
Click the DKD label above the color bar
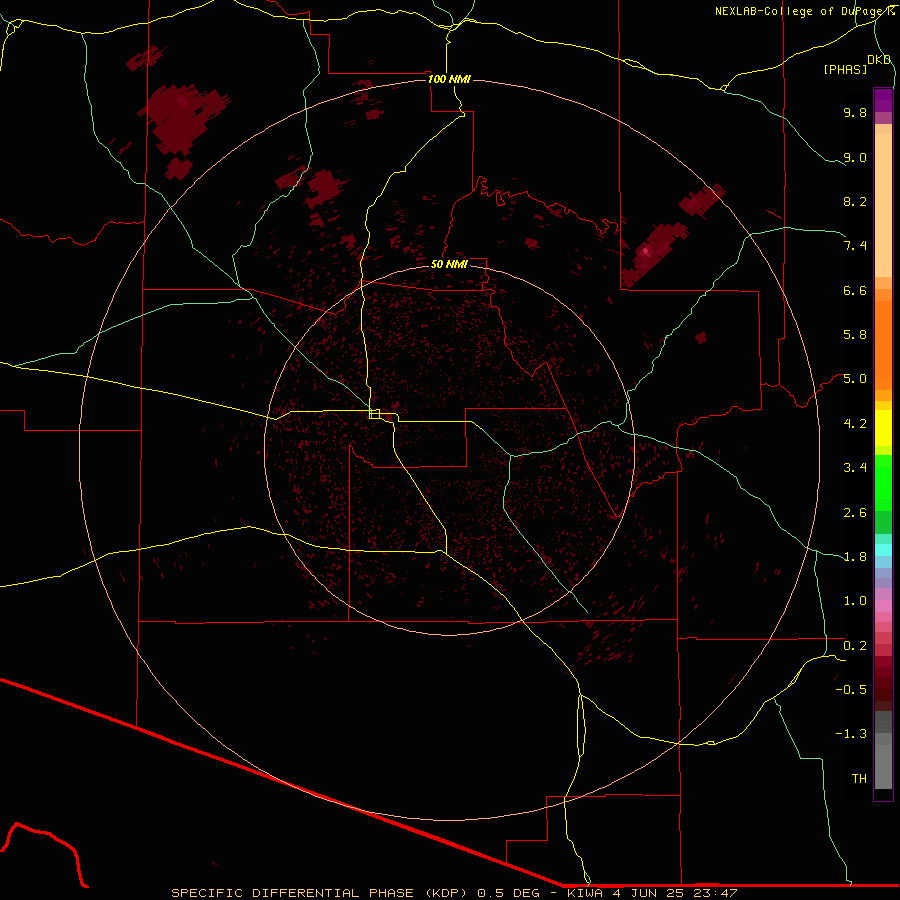click(x=879, y=60)
